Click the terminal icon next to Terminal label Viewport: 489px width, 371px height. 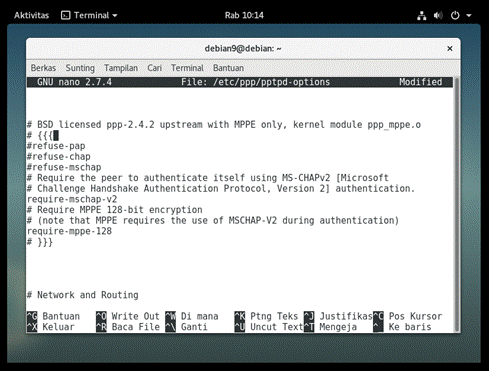click(x=66, y=15)
